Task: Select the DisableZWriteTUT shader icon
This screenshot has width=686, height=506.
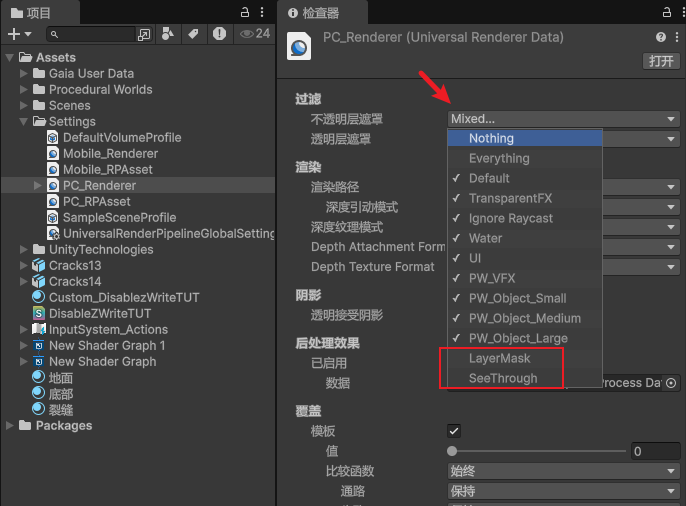Action: [38, 313]
